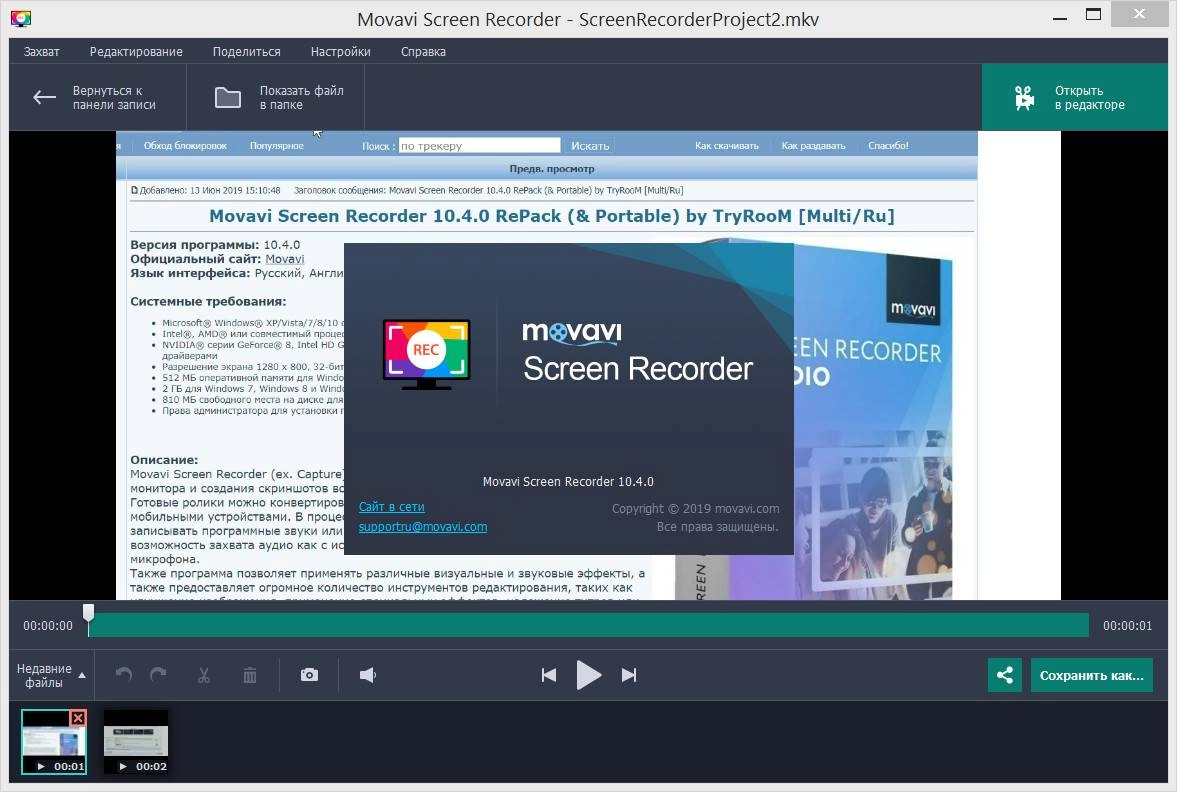Viewport: 1177px width, 792px height.
Task: Click Как раздавать in preview
Action: pos(813,146)
